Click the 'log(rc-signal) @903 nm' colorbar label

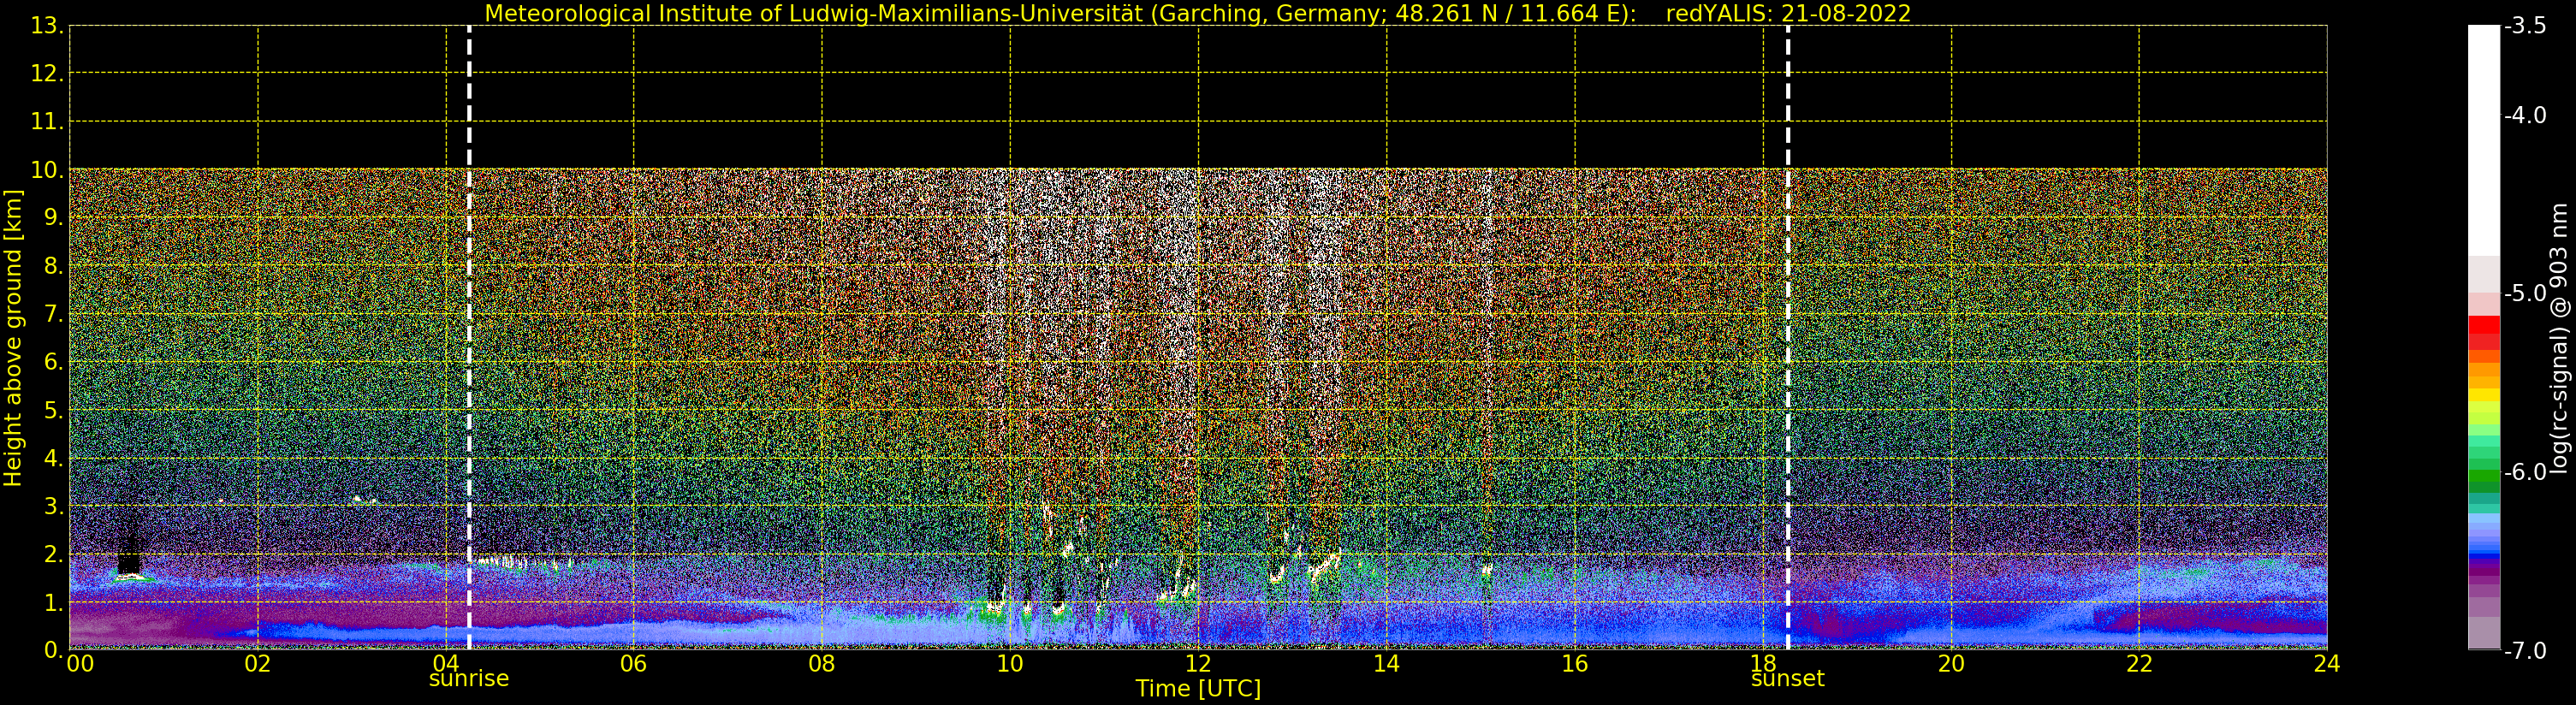(2558, 338)
